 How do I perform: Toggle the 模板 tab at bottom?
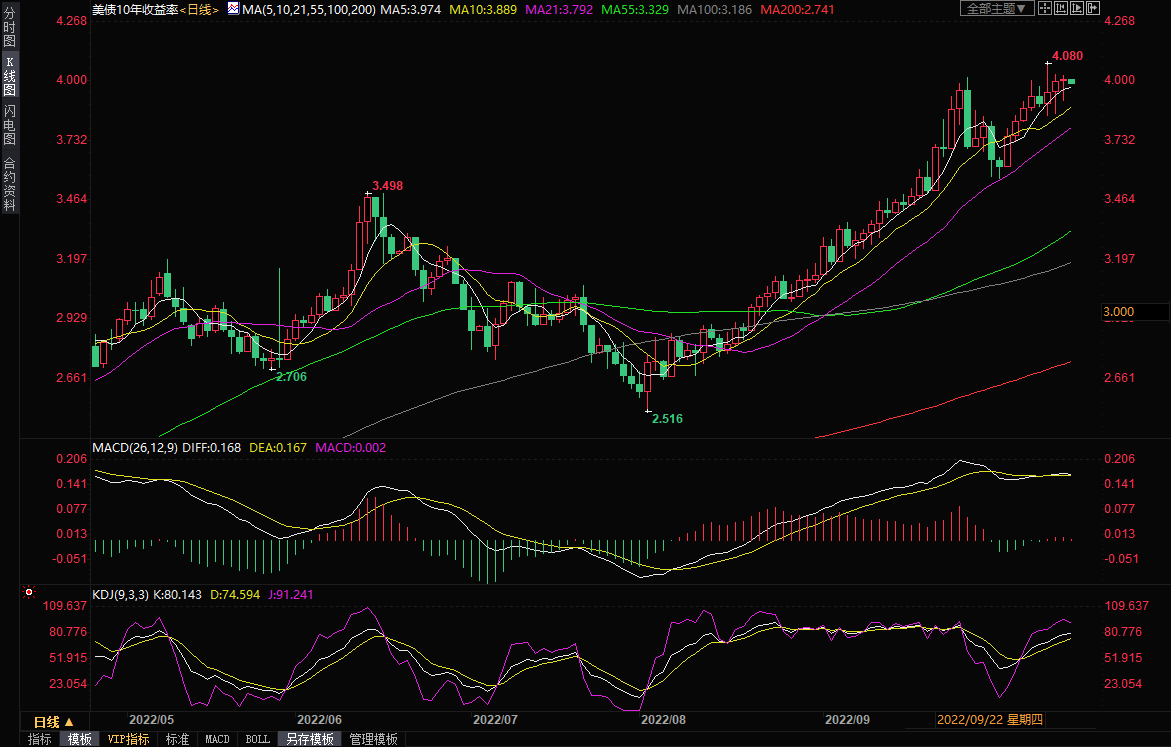coord(80,739)
